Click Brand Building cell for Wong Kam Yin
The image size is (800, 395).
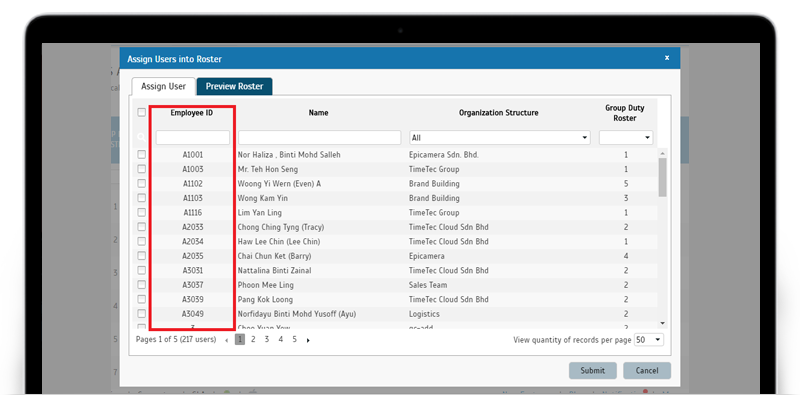tap(434, 198)
